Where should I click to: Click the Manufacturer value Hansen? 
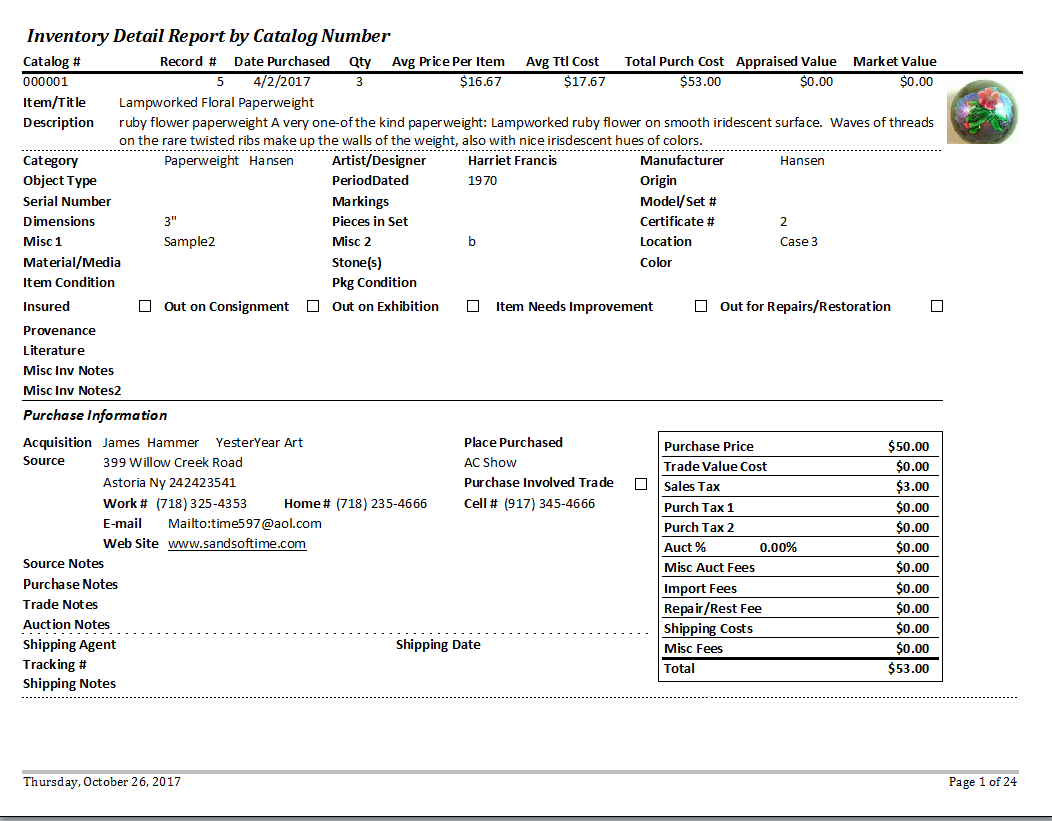(802, 161)
